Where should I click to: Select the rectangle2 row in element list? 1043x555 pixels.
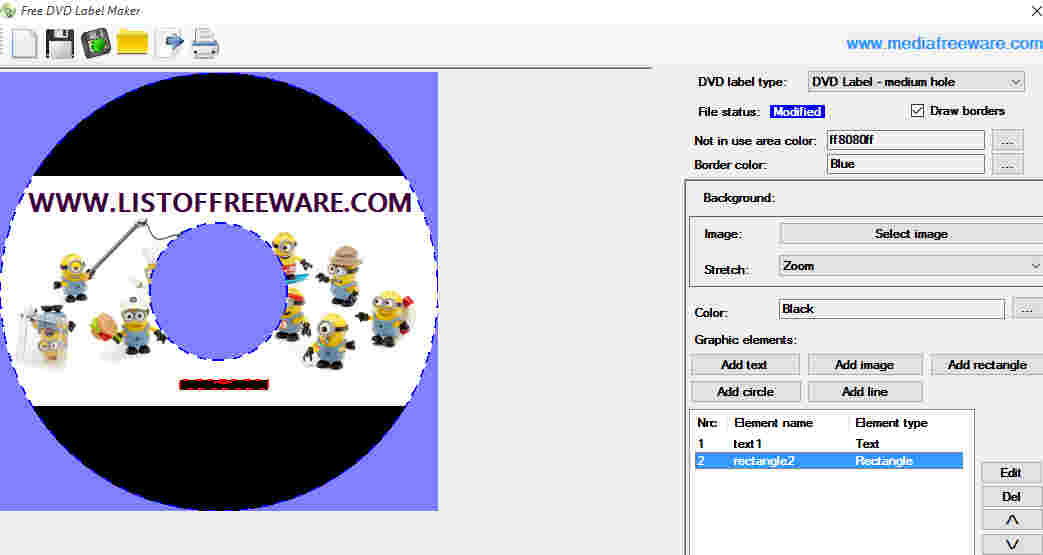(829, 461)
